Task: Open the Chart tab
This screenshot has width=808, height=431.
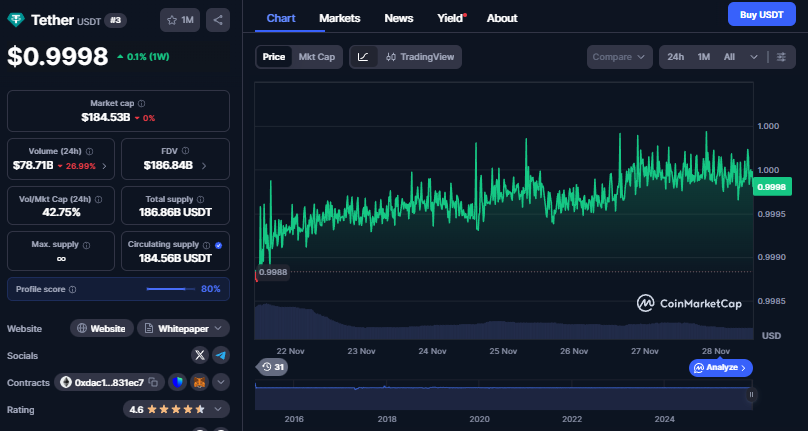Action: (x=281, y=18)
